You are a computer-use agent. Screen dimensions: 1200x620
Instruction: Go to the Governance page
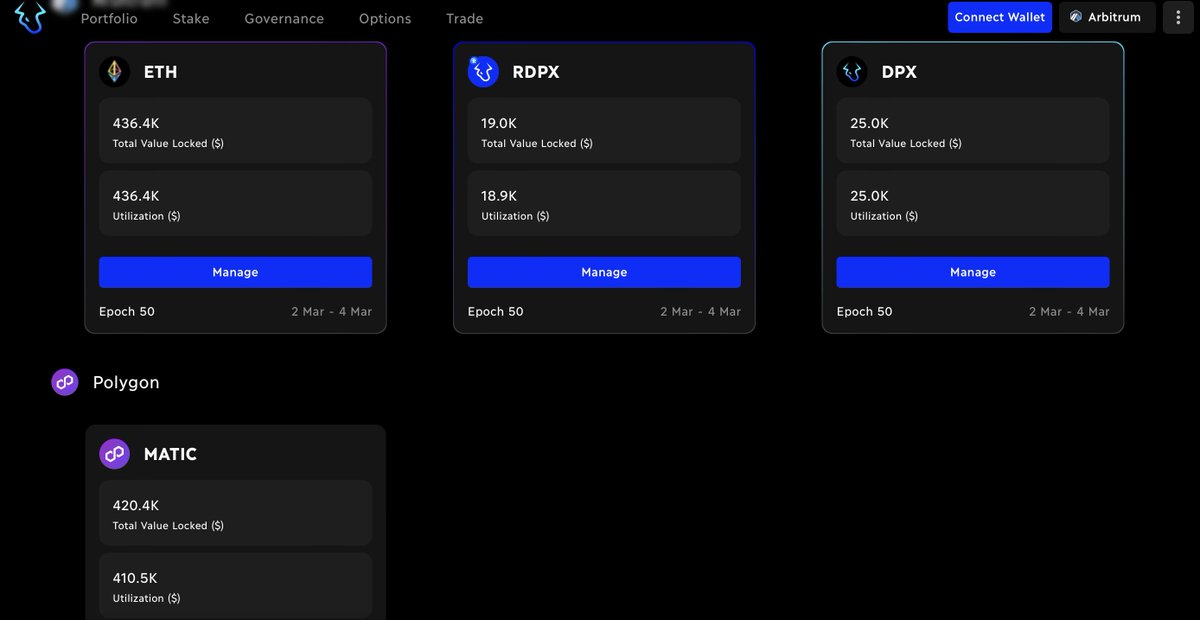pyautogui.click(x=284, y=18)
